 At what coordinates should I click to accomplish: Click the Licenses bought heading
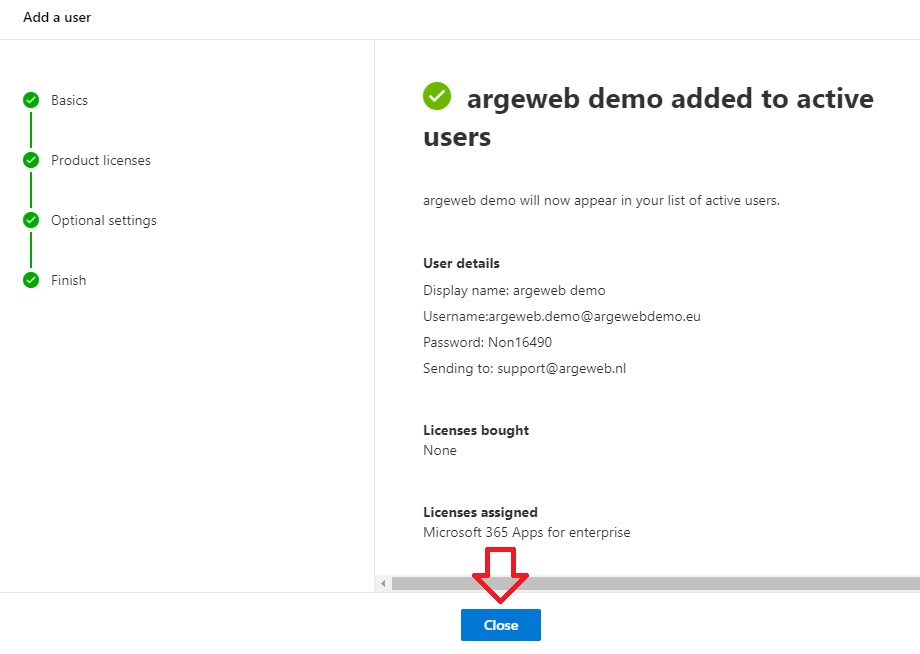tap(476, 430)
